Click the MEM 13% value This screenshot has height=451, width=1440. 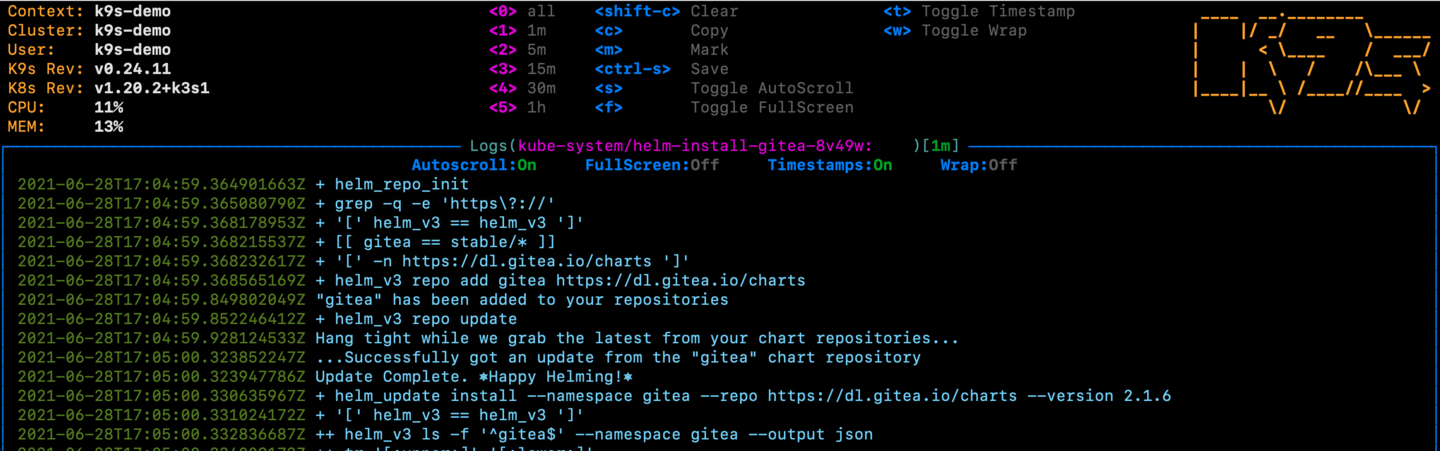[x=109, y=127]
